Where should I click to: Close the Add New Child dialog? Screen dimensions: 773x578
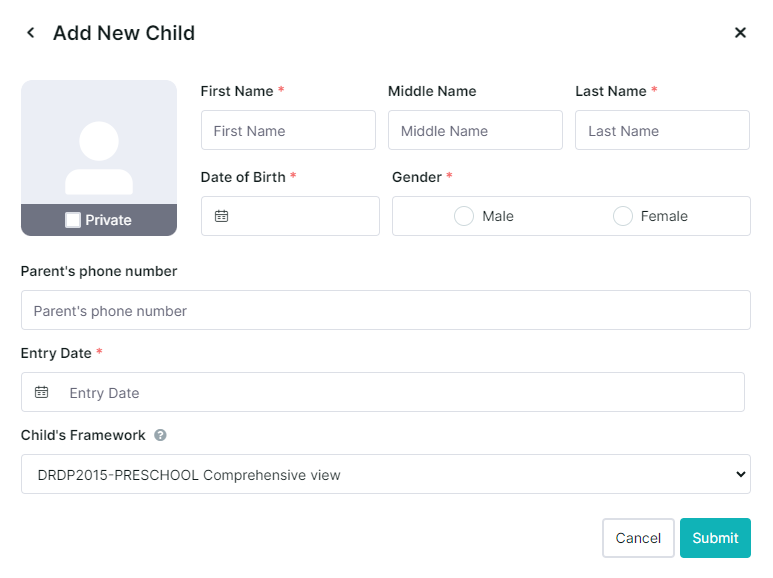click(x=740, y=33)
